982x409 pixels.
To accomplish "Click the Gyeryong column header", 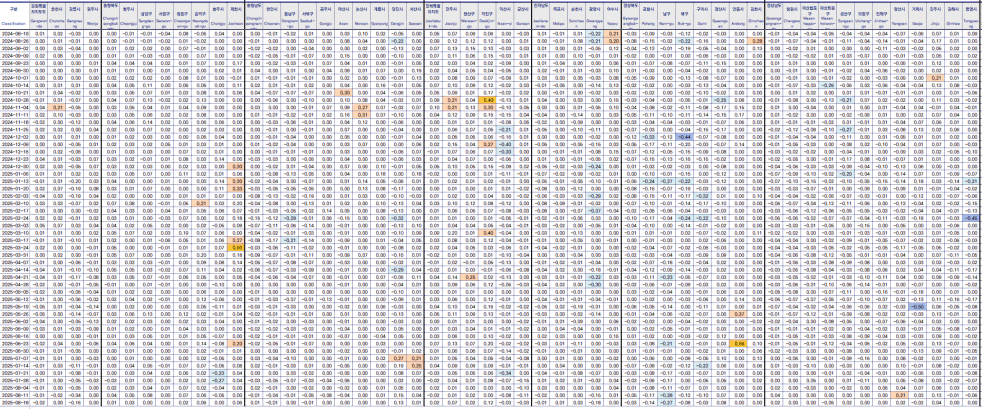I will pos(380,16).
